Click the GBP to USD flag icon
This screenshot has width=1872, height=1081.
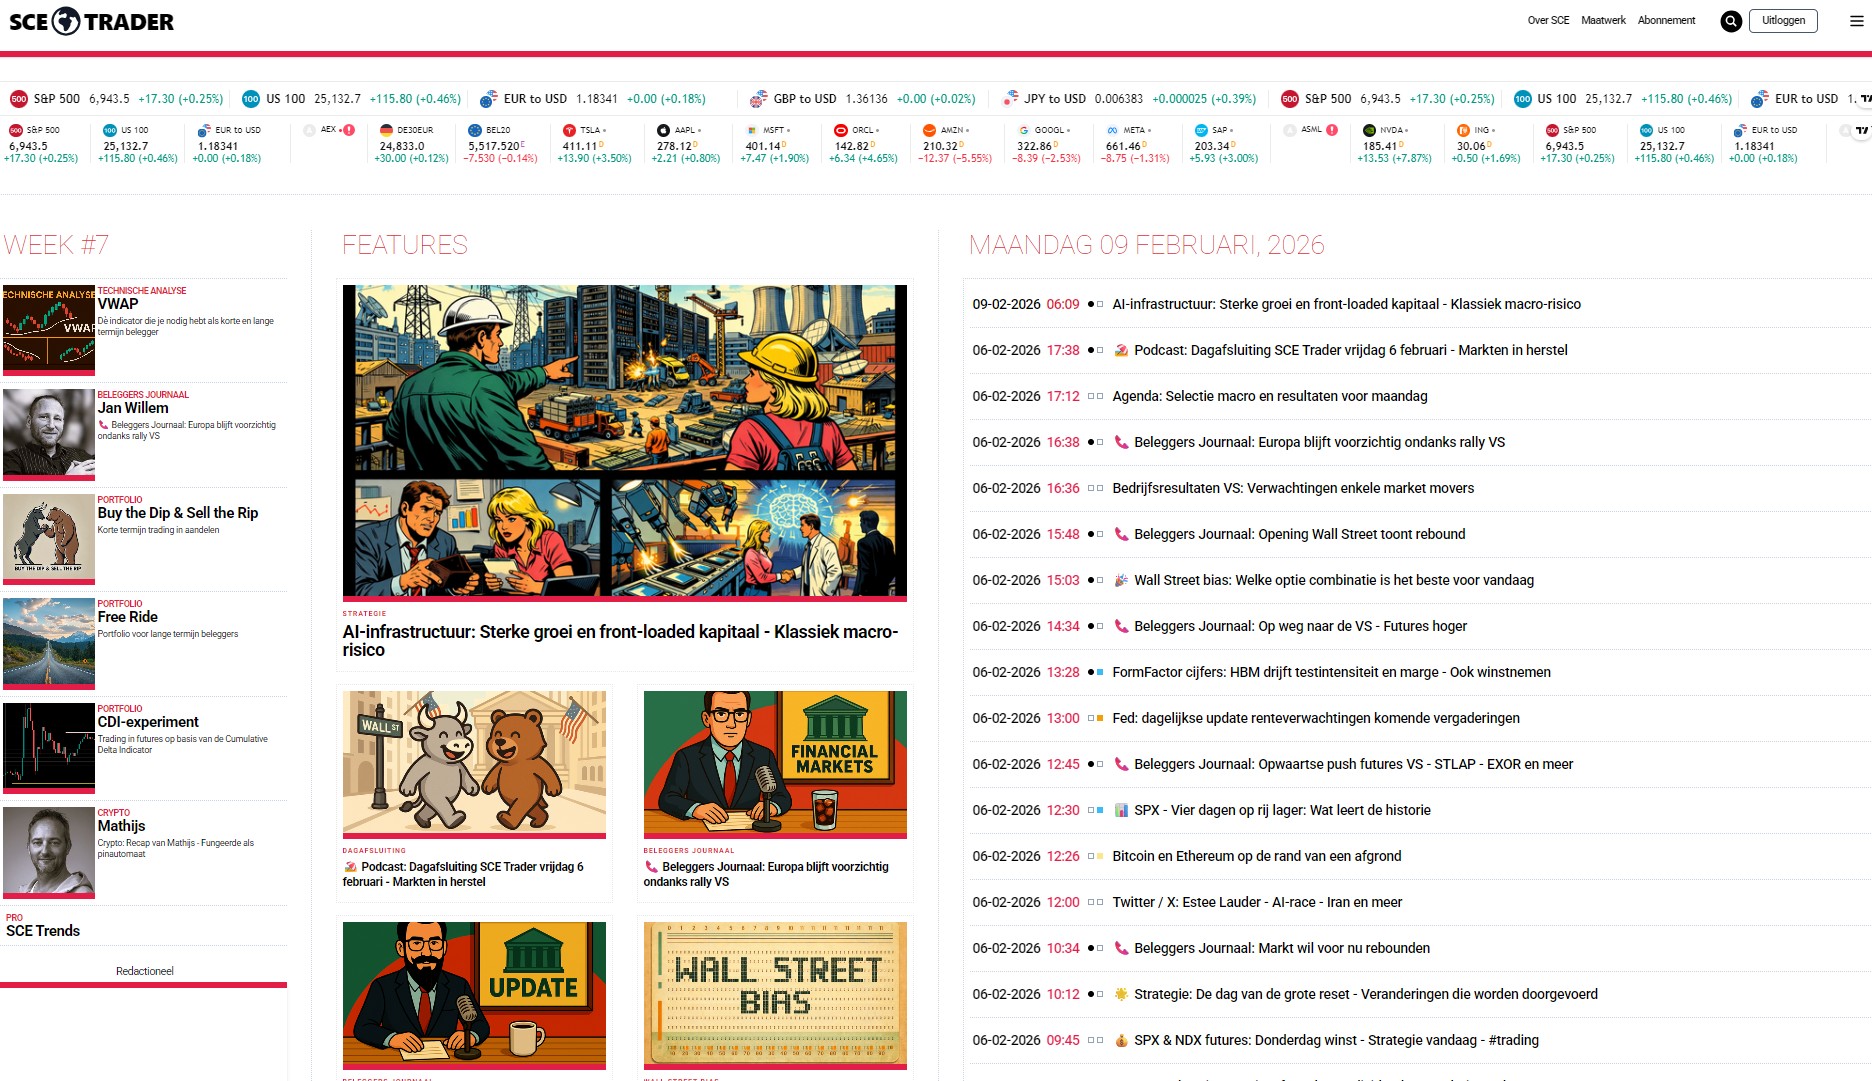point(758,99)
